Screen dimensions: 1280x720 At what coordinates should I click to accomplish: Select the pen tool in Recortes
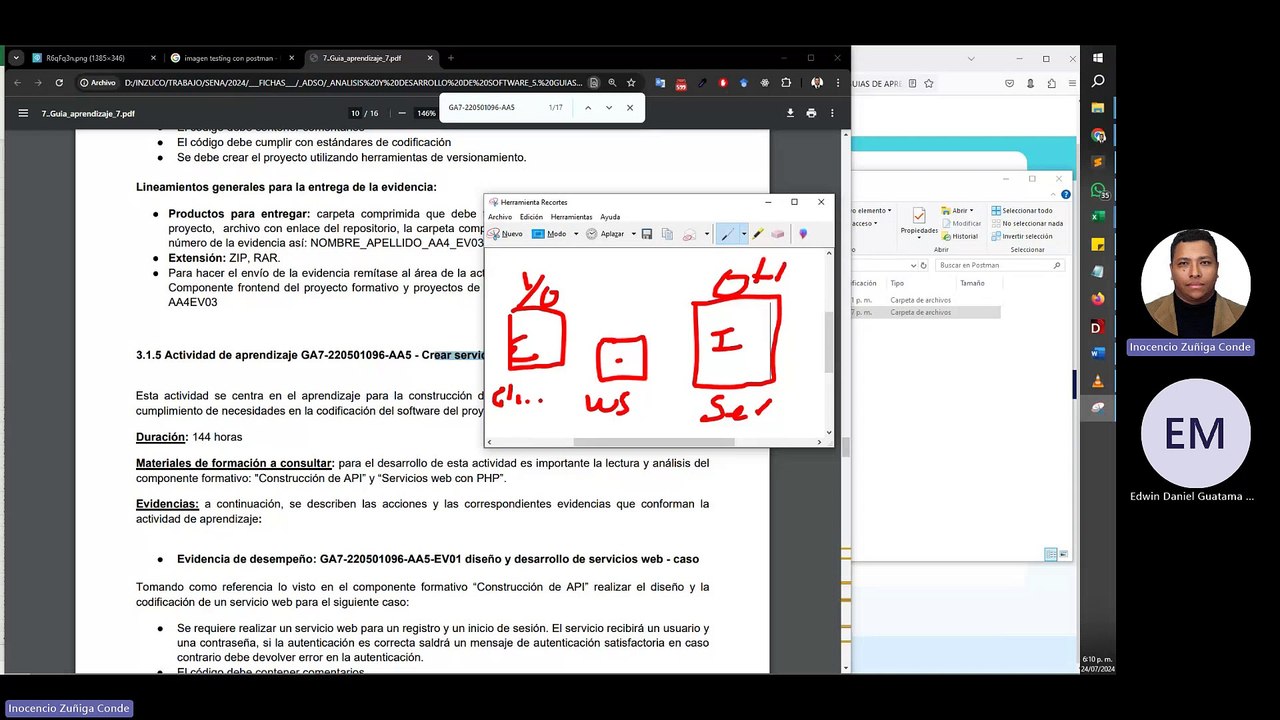[x=727, y=234]
